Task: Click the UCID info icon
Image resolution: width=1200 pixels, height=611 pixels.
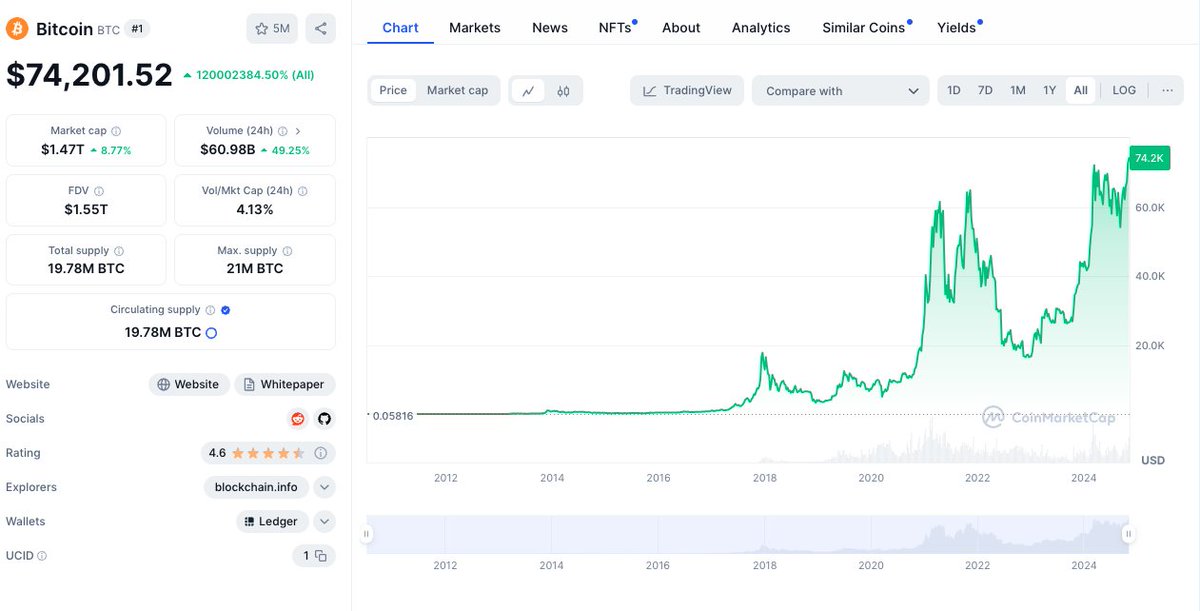Action: click(x=42, y=556)
